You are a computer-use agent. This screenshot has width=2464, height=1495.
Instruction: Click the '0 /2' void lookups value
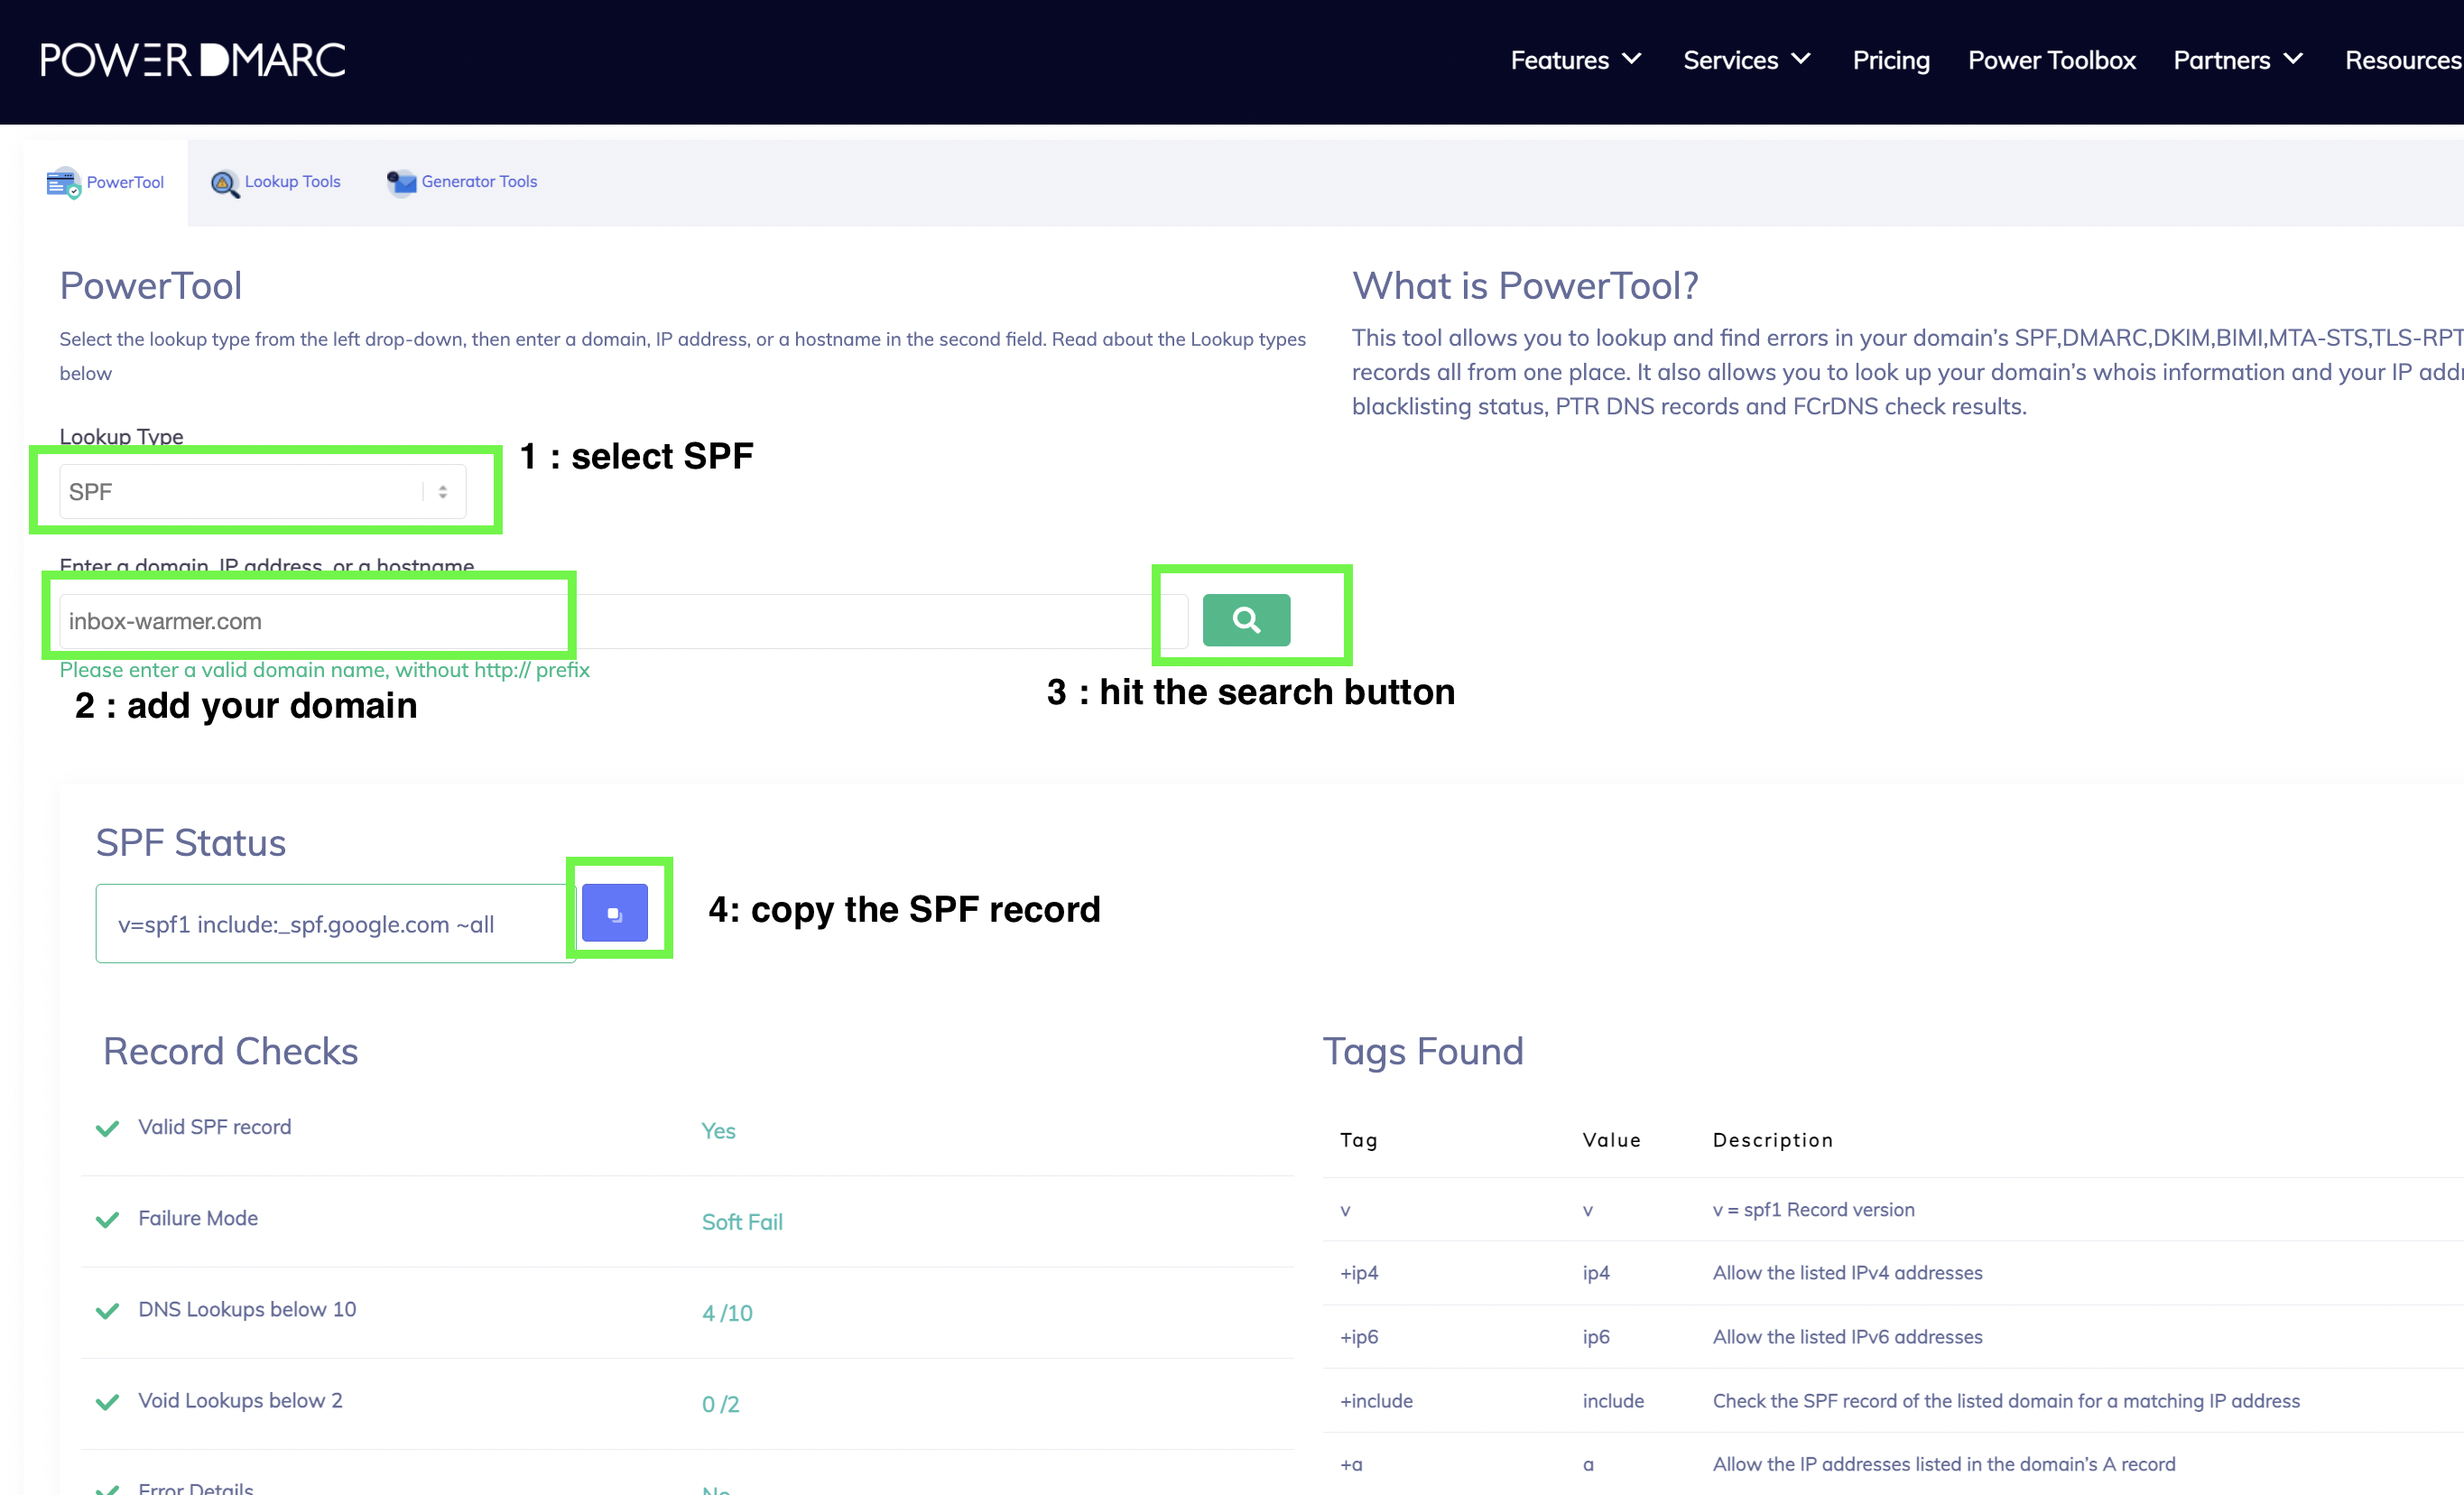[720, 1404]
